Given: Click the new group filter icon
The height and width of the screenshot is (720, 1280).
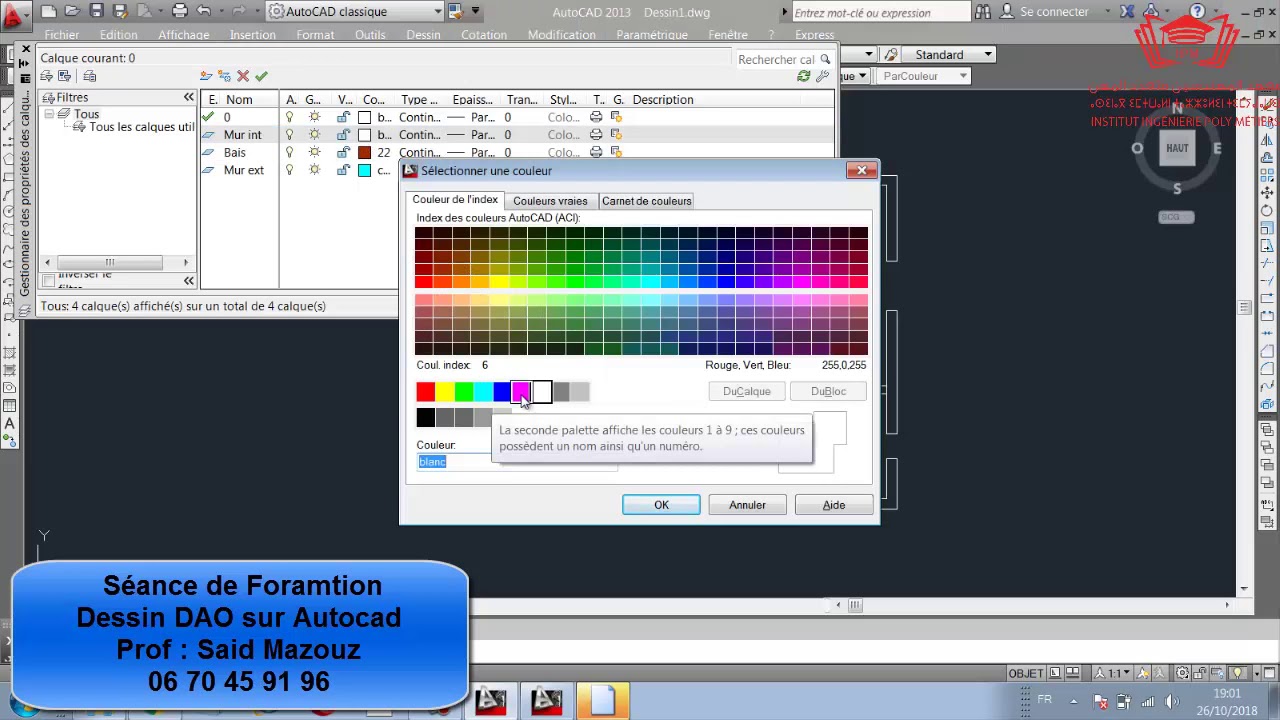Looking at the screenshot, I should [x=64, y=76].
